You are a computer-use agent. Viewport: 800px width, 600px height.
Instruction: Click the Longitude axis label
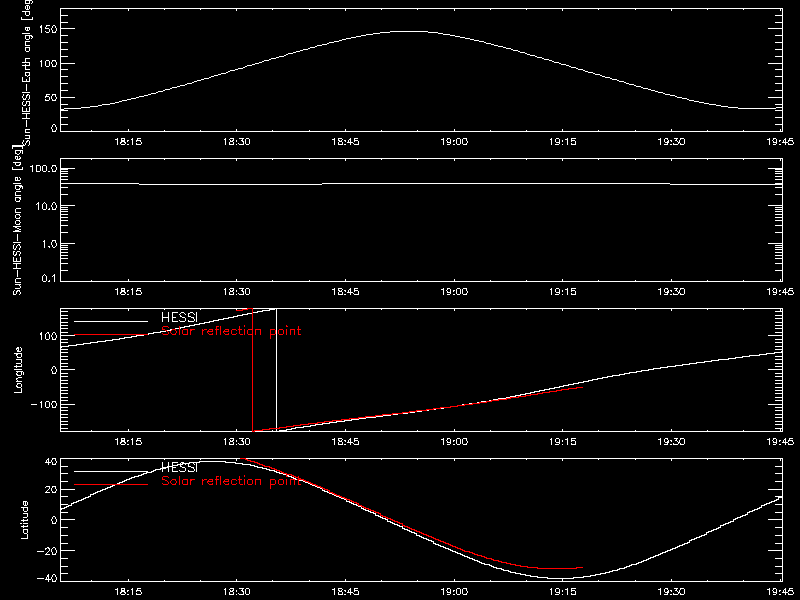pyautogui.click(x=18, y=370)
